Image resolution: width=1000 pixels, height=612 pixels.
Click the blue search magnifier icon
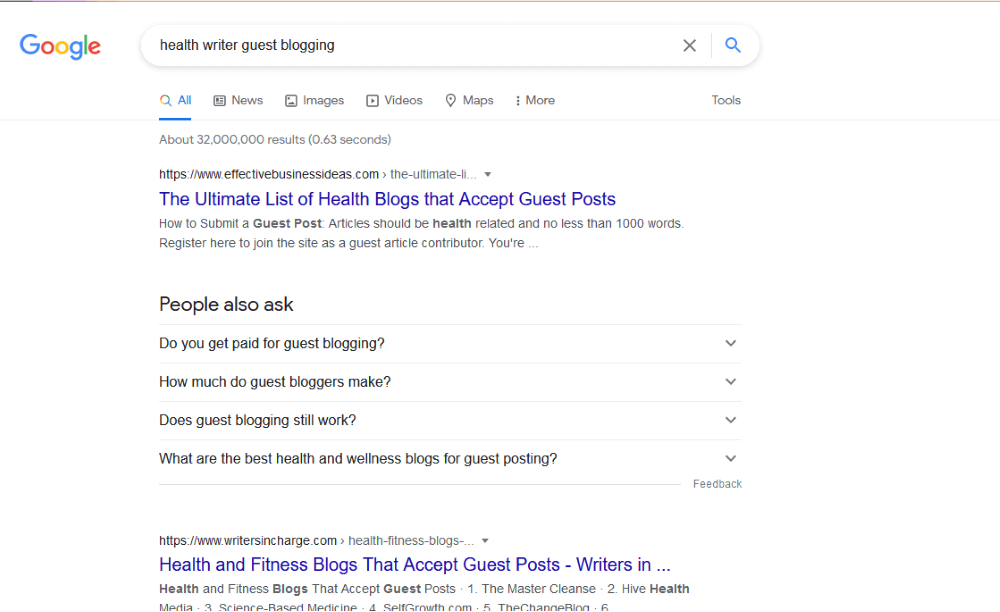(x=733, y=45)
